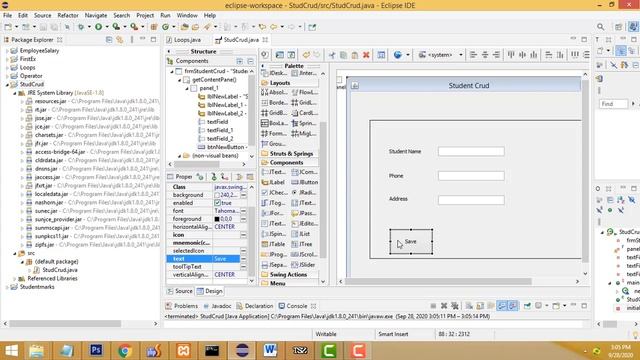Toggle the enabled property checkbox
Screen dimensions: 640x360
pos(218,203)
